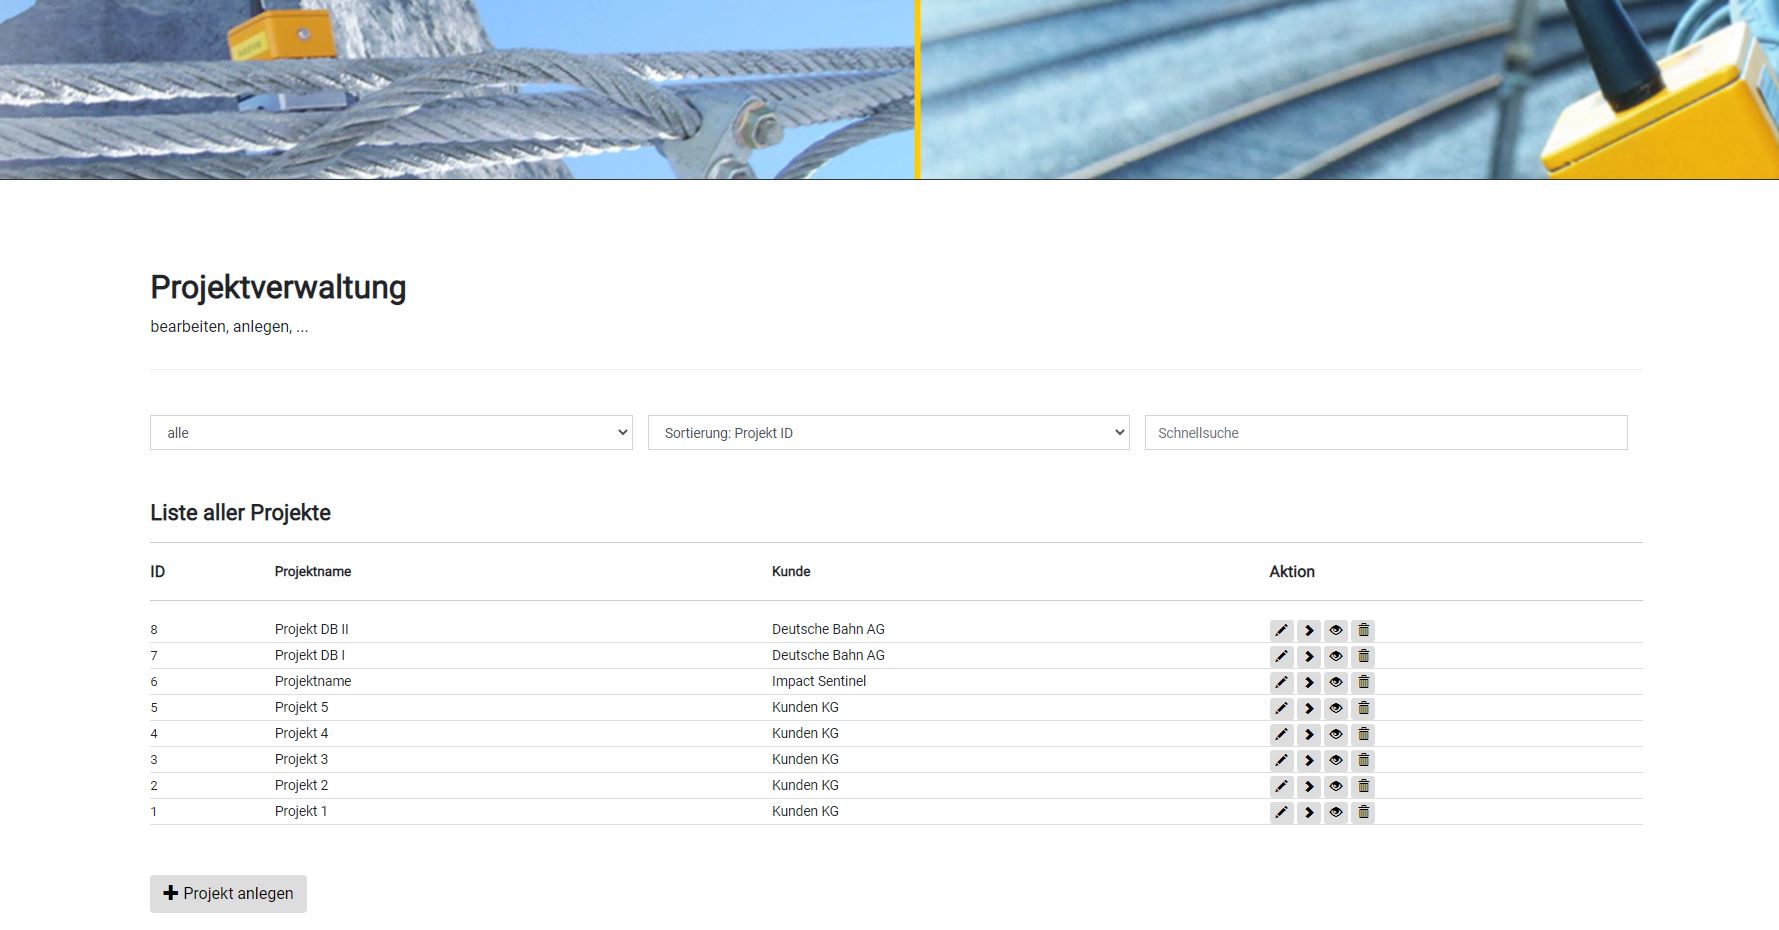The height and width of the screenshot is (930, 1779).
Task: Expand the 'Sortierung: Projekt ID' dropdown
Action: point(888,433)
